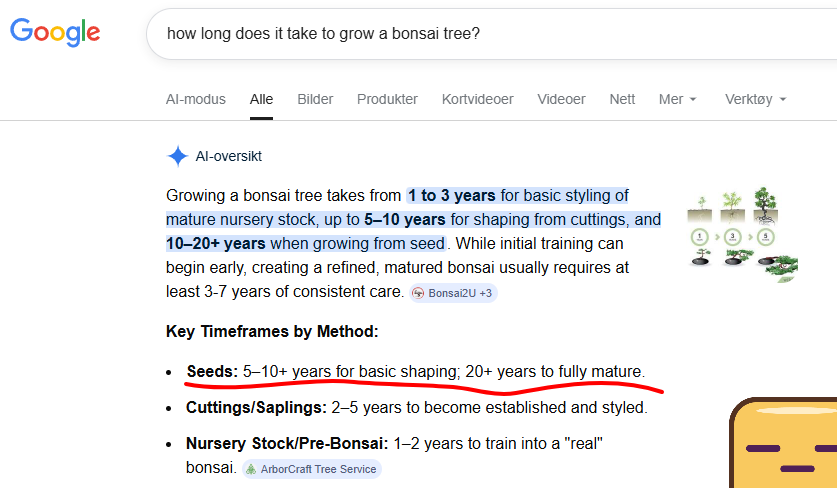Click the underlined Seeds bullet text
Image resolution: width=837 pixels, height=488 pixels.
[415, 371]
